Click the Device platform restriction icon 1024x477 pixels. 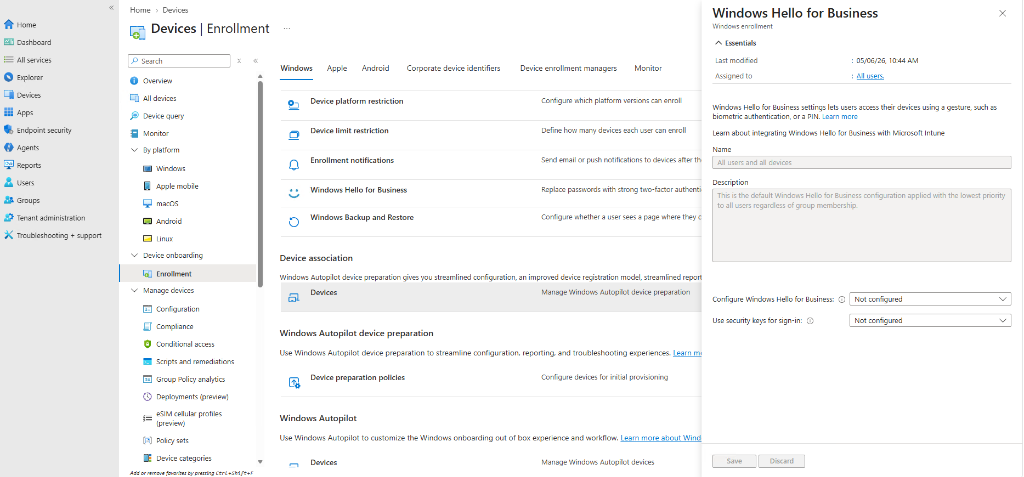point(294,105)
